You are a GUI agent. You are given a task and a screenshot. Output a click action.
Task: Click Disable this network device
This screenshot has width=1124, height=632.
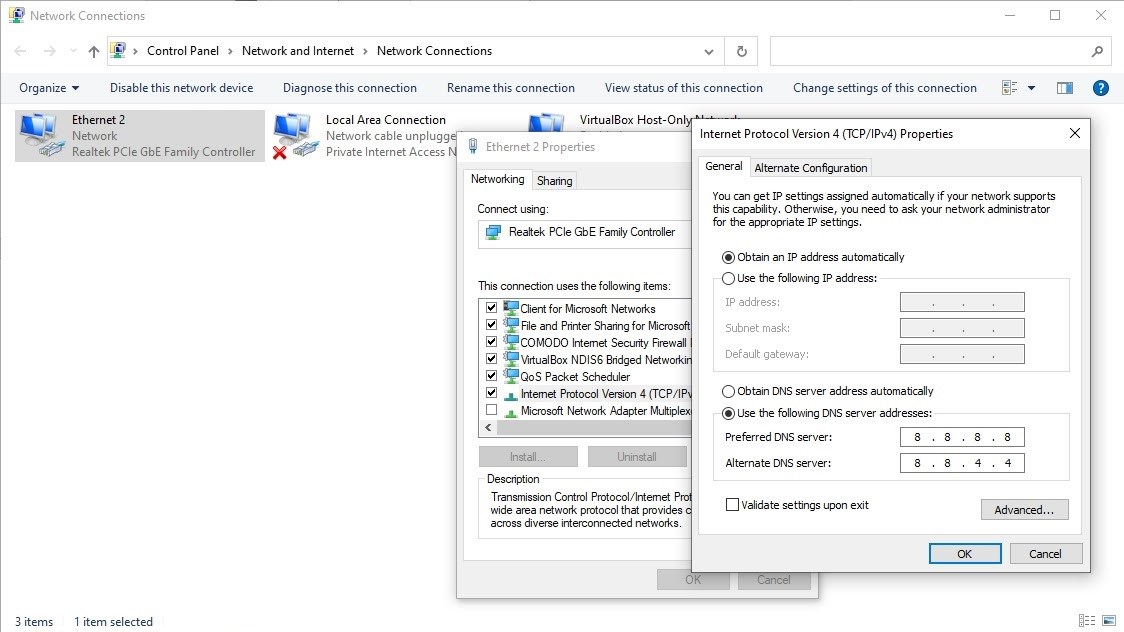pyautogui.click(x=181, y=87)
